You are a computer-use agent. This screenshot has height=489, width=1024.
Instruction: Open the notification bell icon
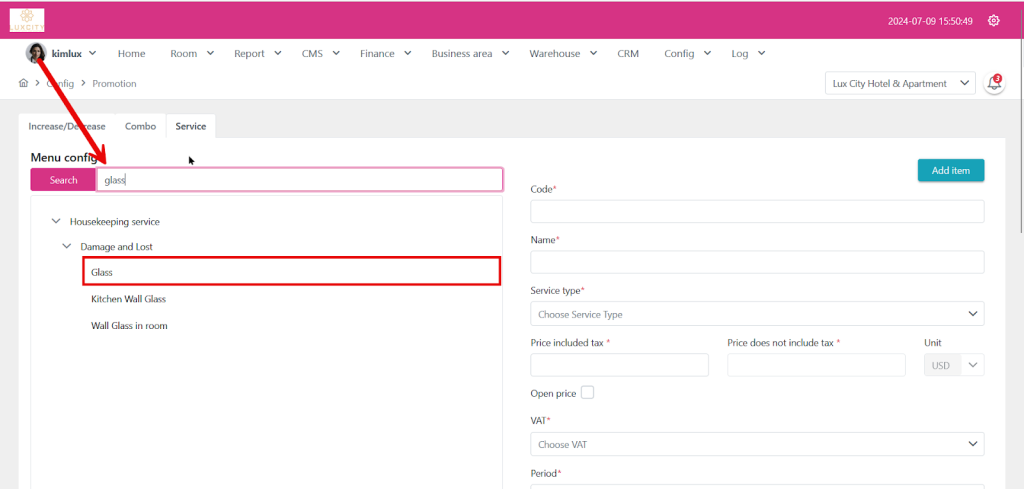994,84
